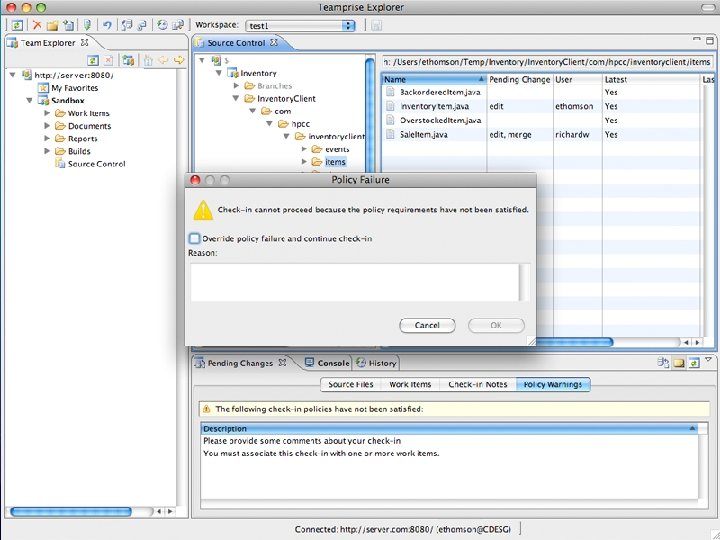Expand the Documents folder

pyautogui.click(x=47, y=125)
